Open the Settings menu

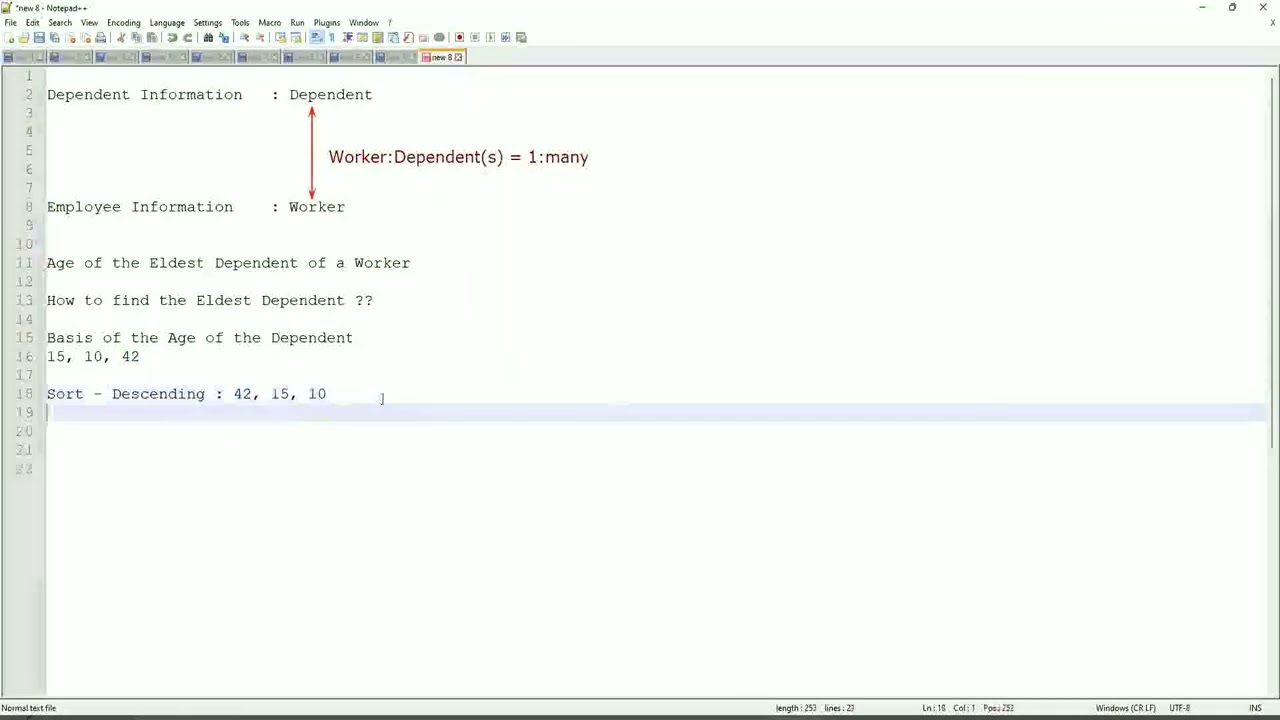[x=208, y=22]
